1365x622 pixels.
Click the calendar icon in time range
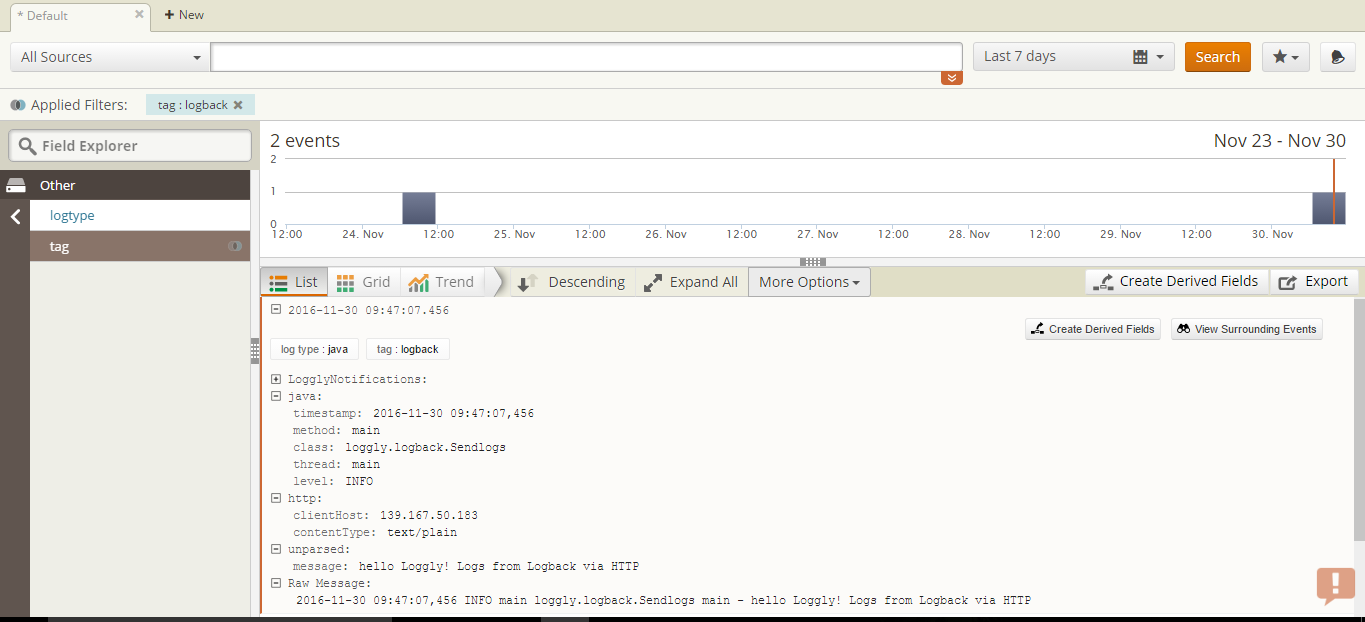[1140, 57]
